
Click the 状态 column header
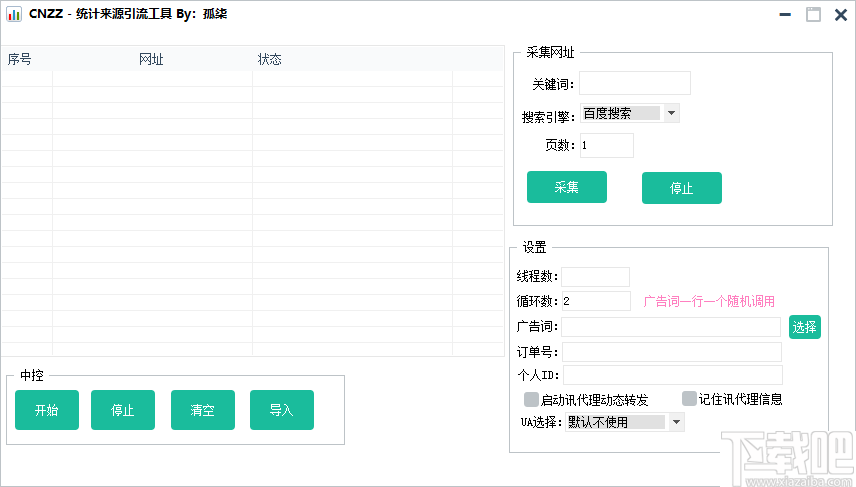point(270,59)
